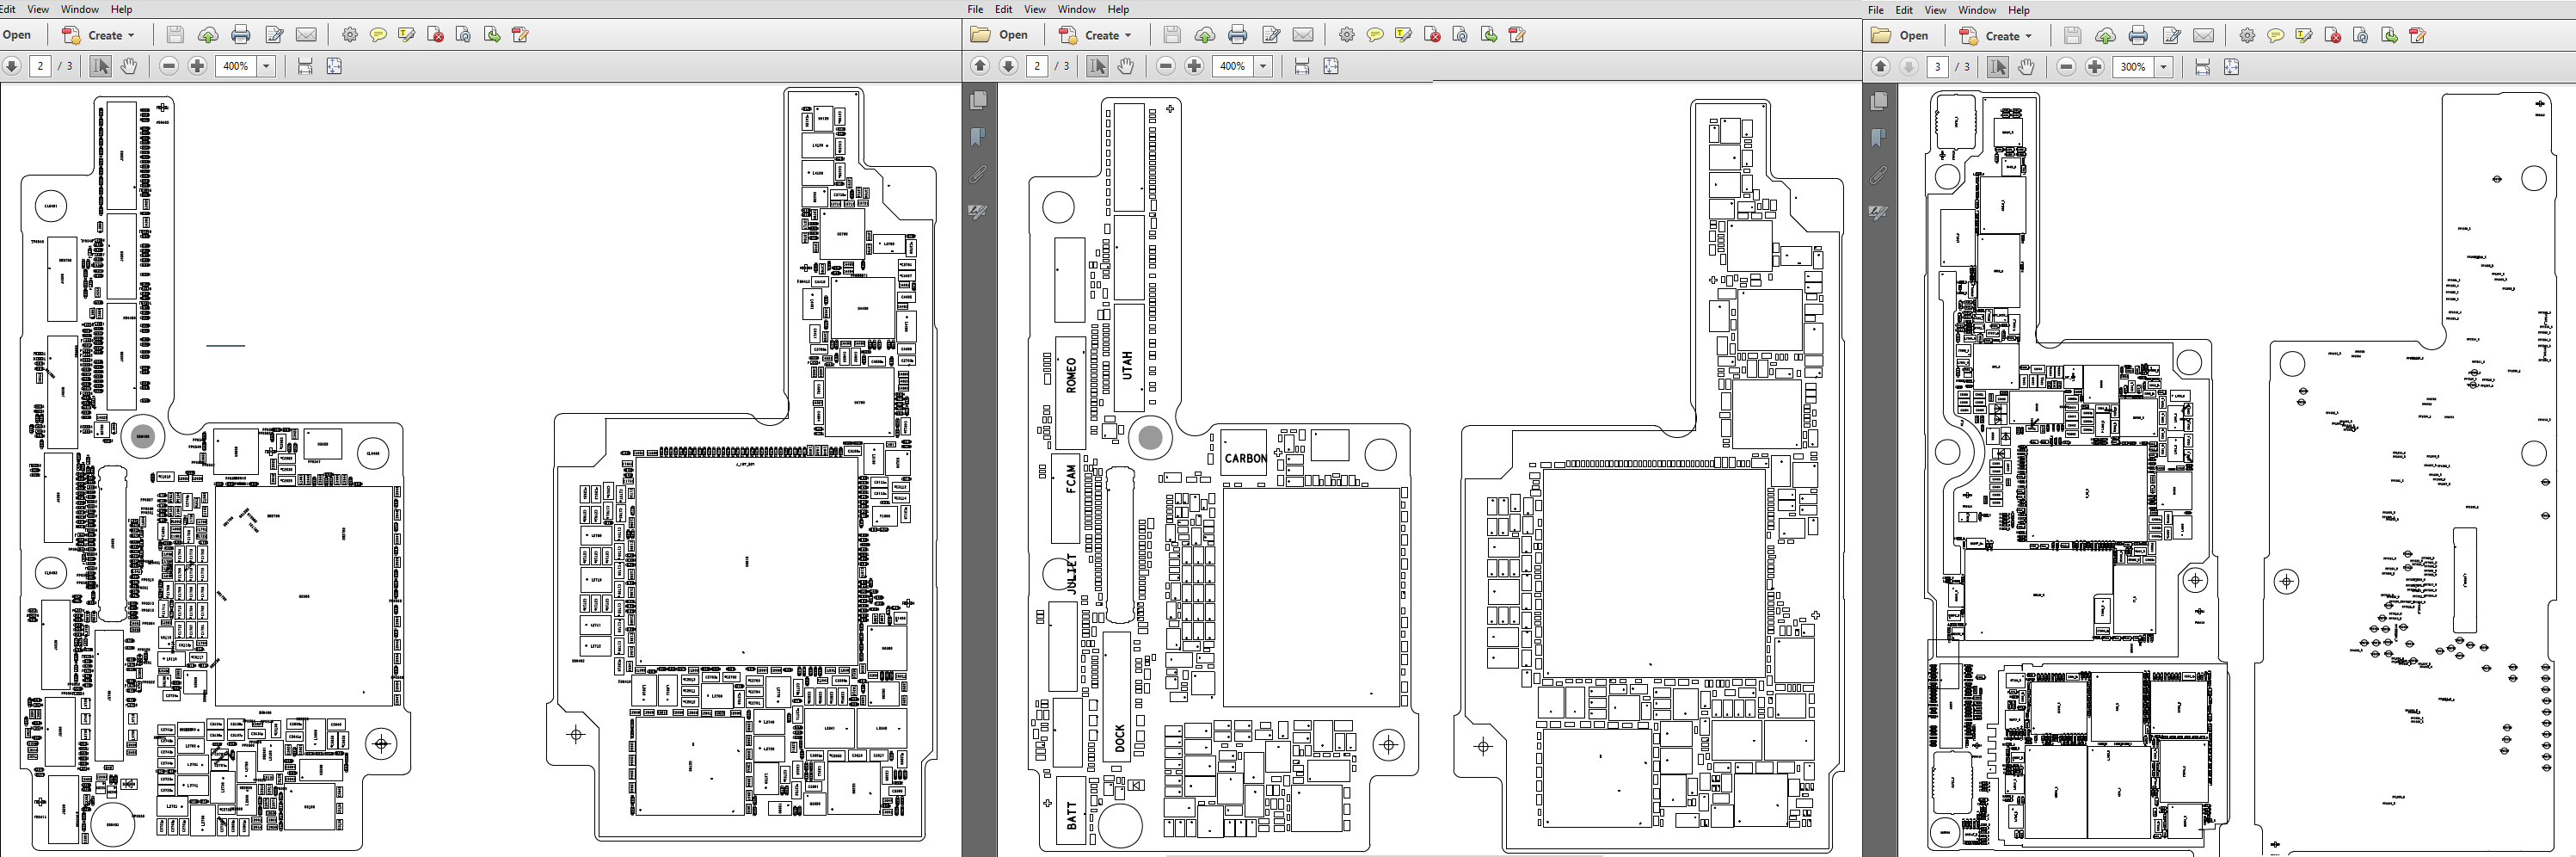Expand the 400% zoom dropdown in the leftmost window

[x=266, y=66]
